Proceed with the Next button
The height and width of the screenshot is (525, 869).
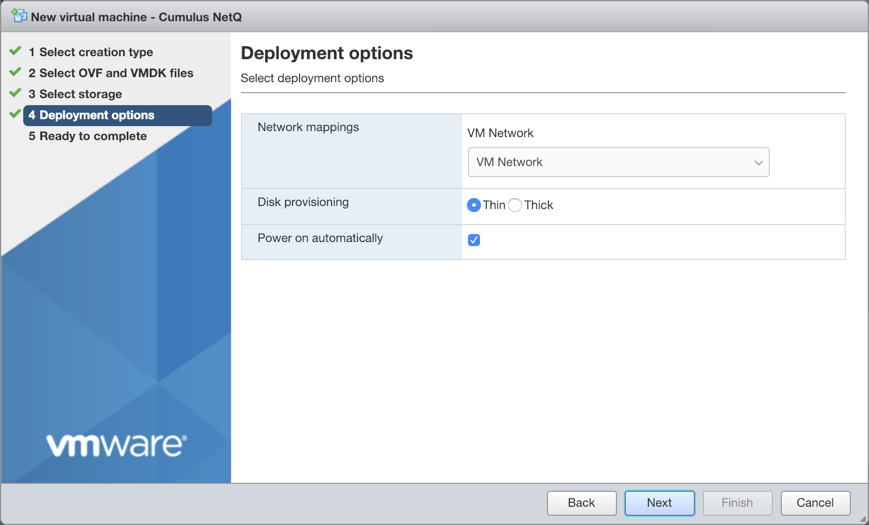[659, 503]
